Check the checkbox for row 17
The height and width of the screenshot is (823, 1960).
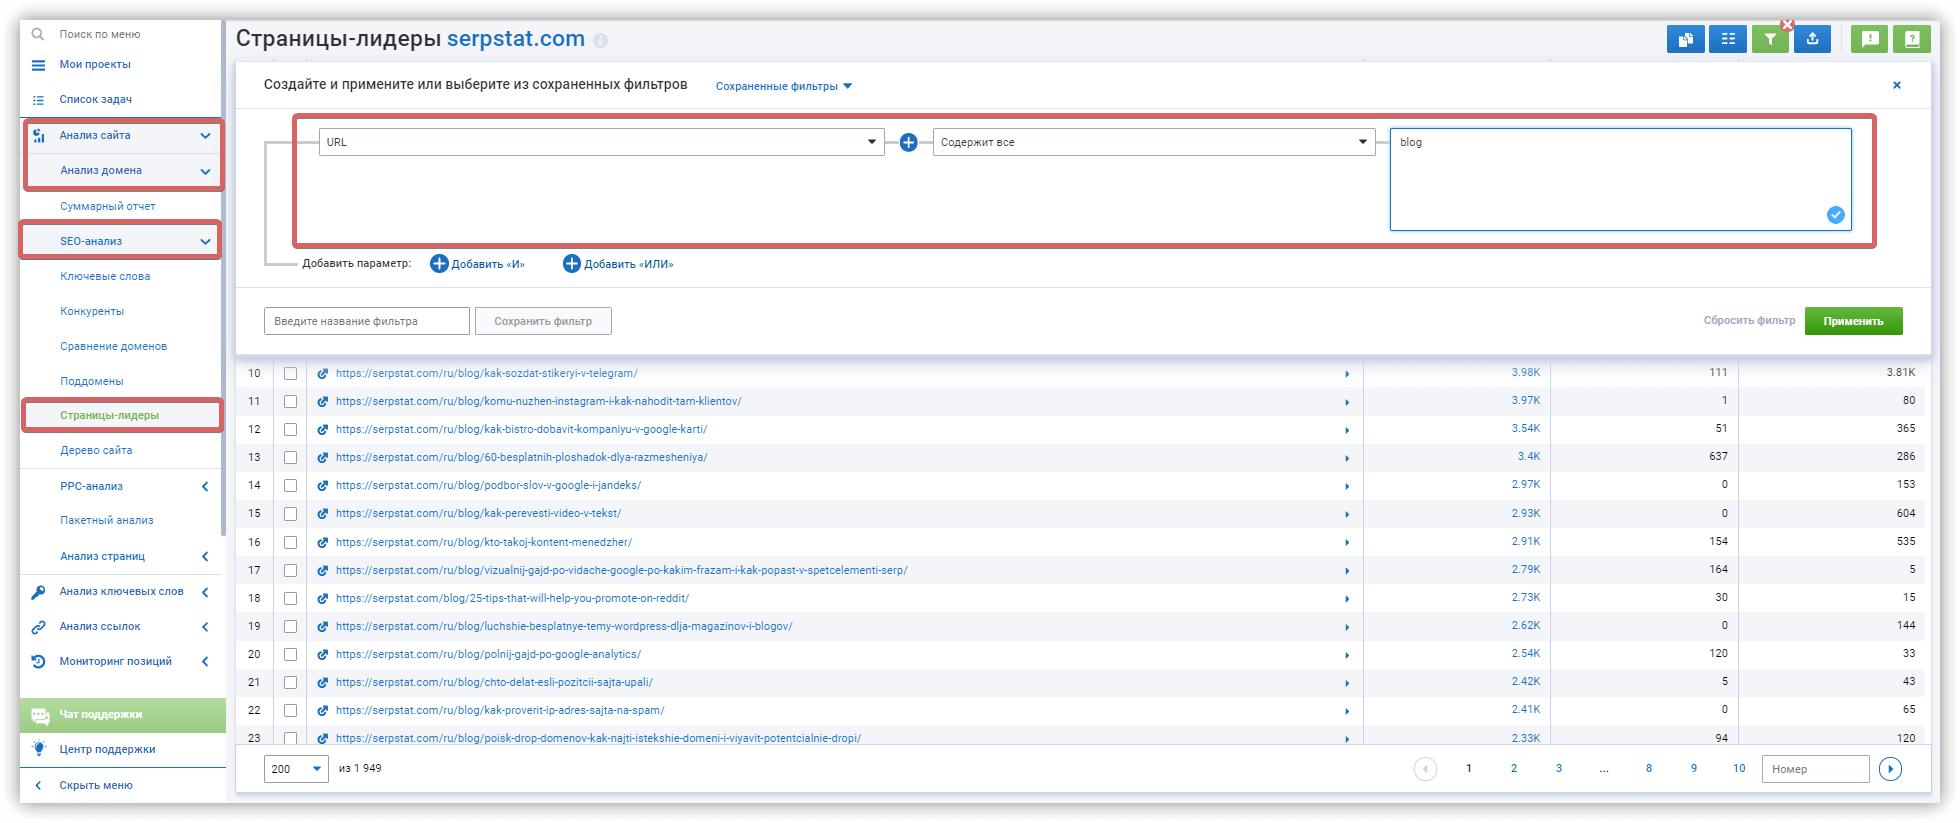coord(290,571)
